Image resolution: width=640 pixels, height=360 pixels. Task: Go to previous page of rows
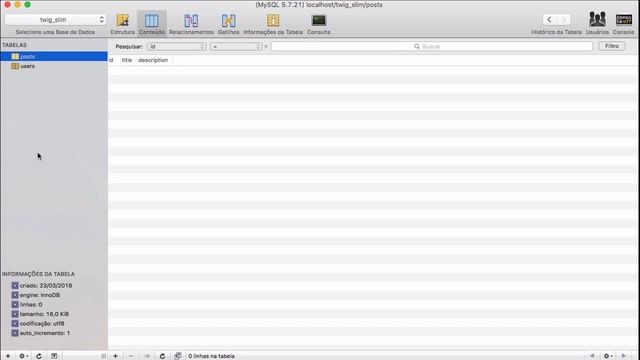pyautogui.click(x=592, y=356)
